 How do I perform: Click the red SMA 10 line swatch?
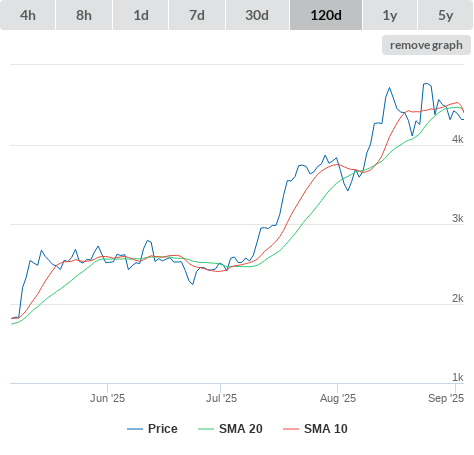click(291, 429)
